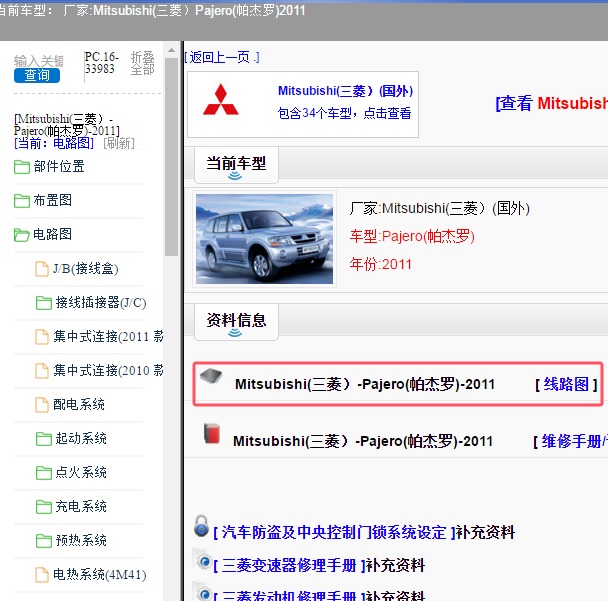Open the 布置图 folder icon
Screen dimensions: 608x601
coord(22,200)
